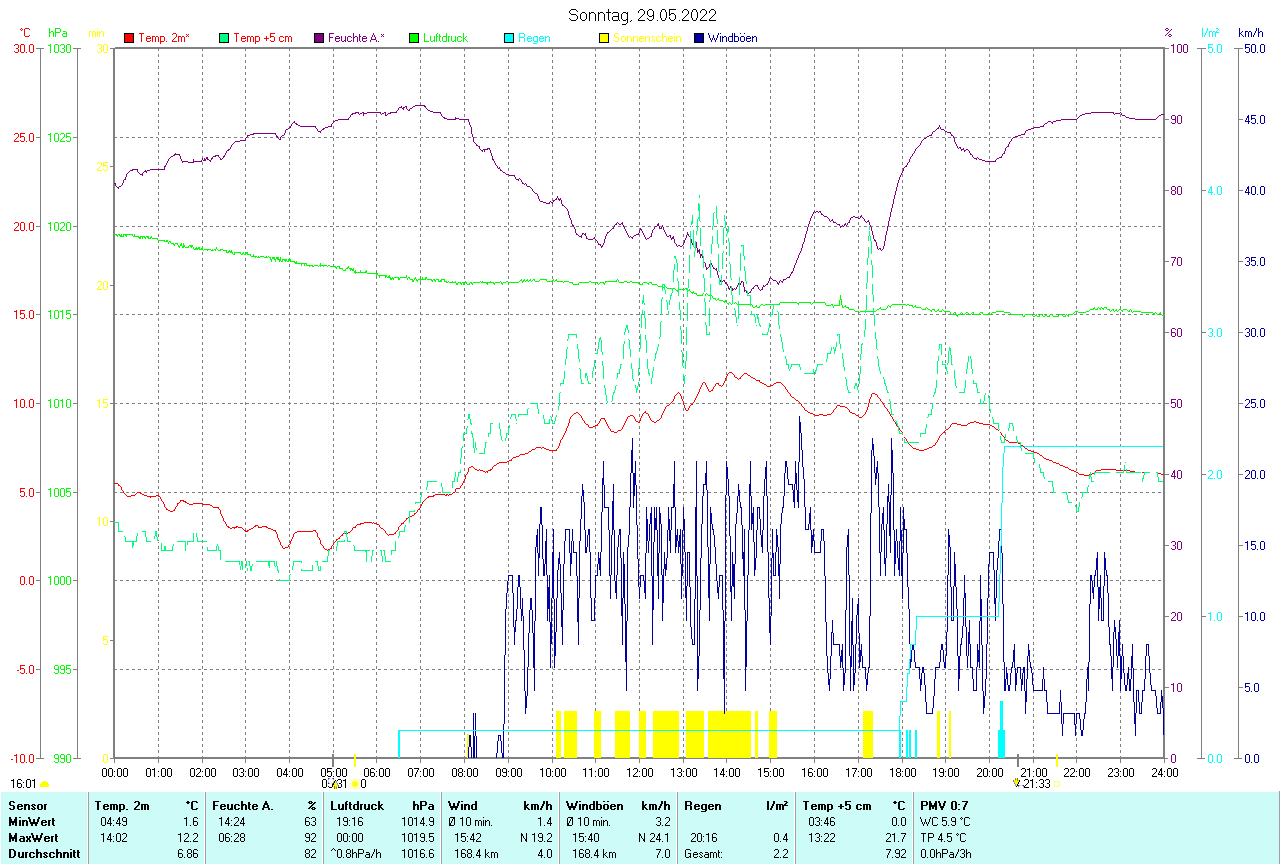
Task: Click the green Temp +5 cm legend swatch
Action: coord(224,38)
